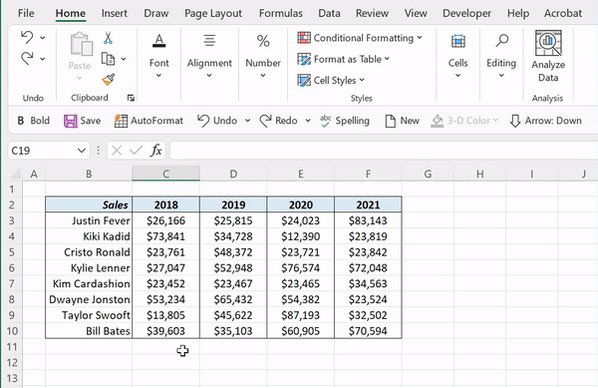The height and width of the screenshot is (388, 598).
Task: Click the Copy icon in Clipboard group
Action: (x=108, y=59)
